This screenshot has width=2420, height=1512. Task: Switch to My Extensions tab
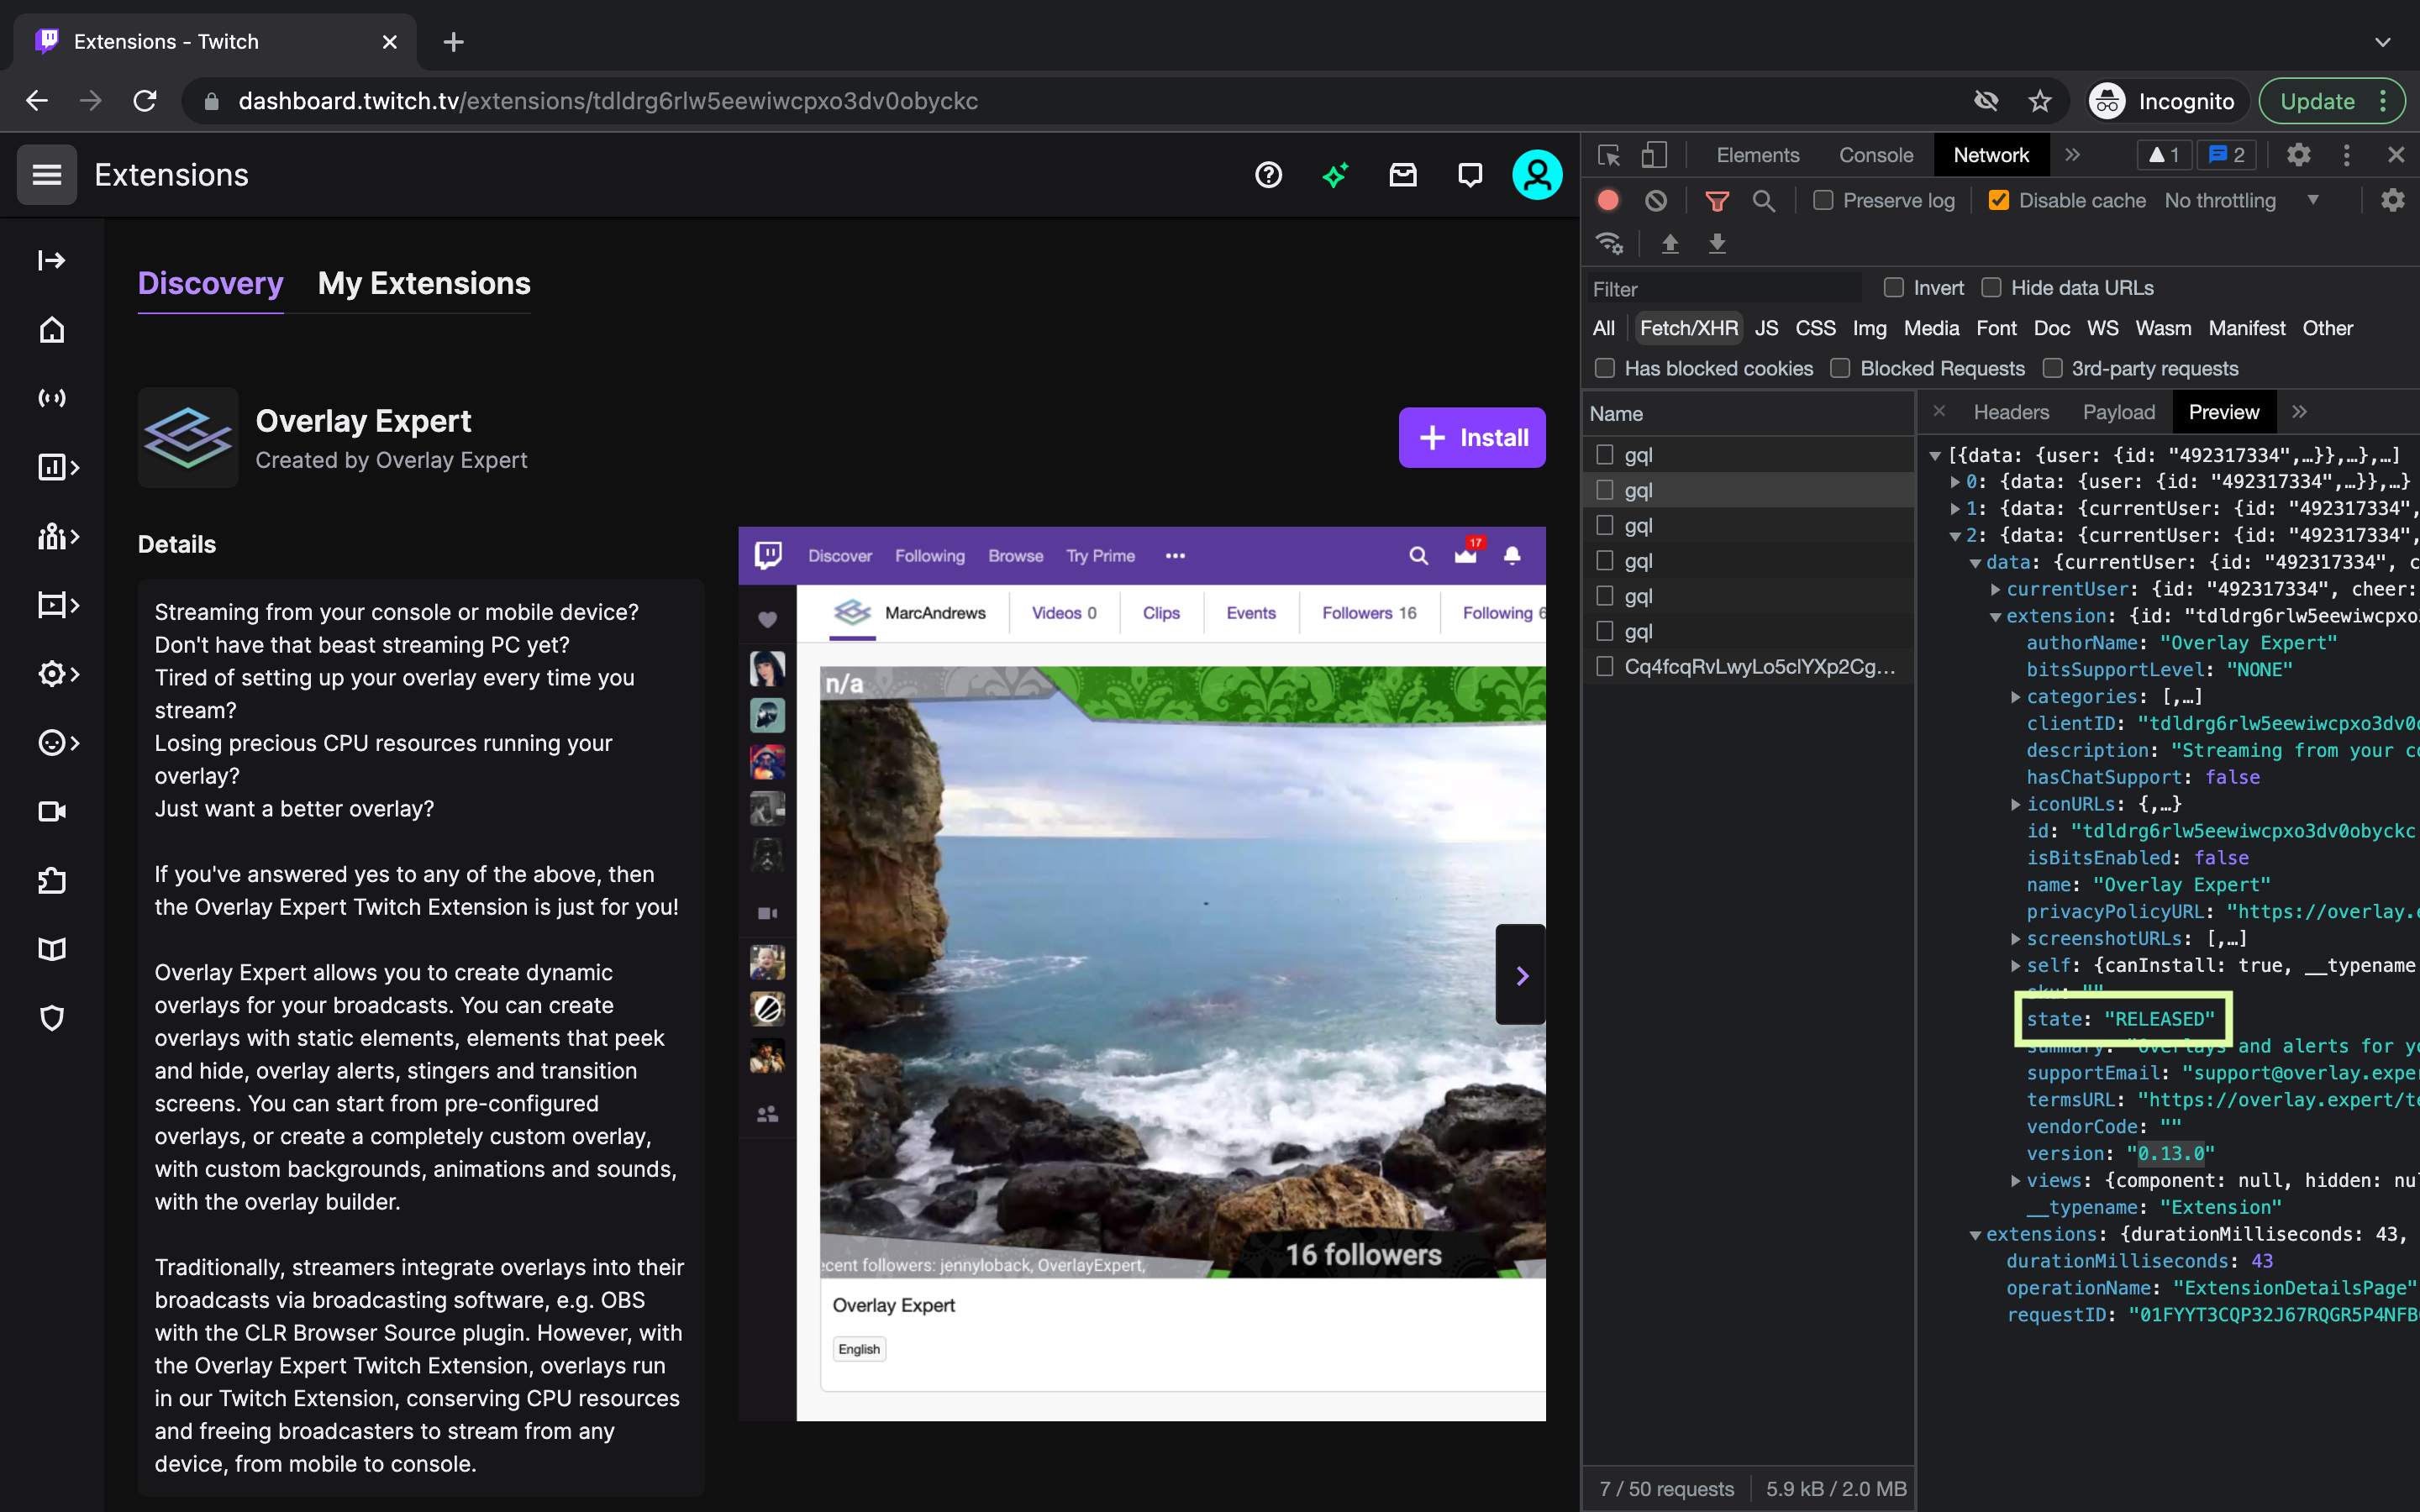click(424, 284)
